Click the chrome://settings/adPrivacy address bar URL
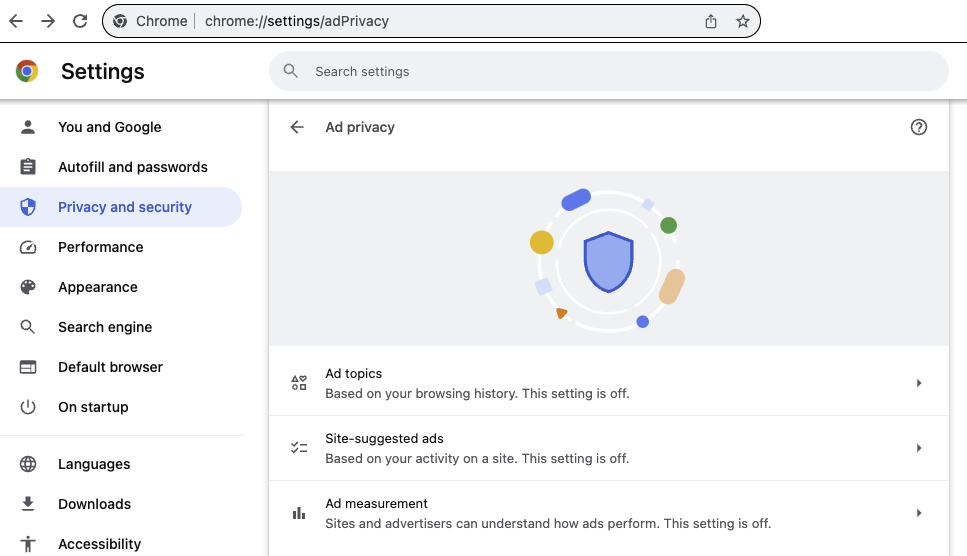The width and height of the screenshot is (967, 556). tap(297, 21)
